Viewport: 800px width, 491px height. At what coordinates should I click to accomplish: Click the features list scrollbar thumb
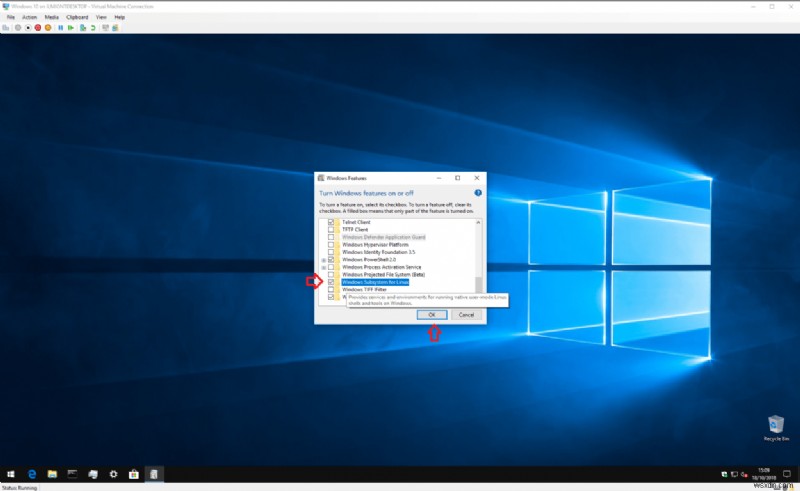(x=478, y=284)
